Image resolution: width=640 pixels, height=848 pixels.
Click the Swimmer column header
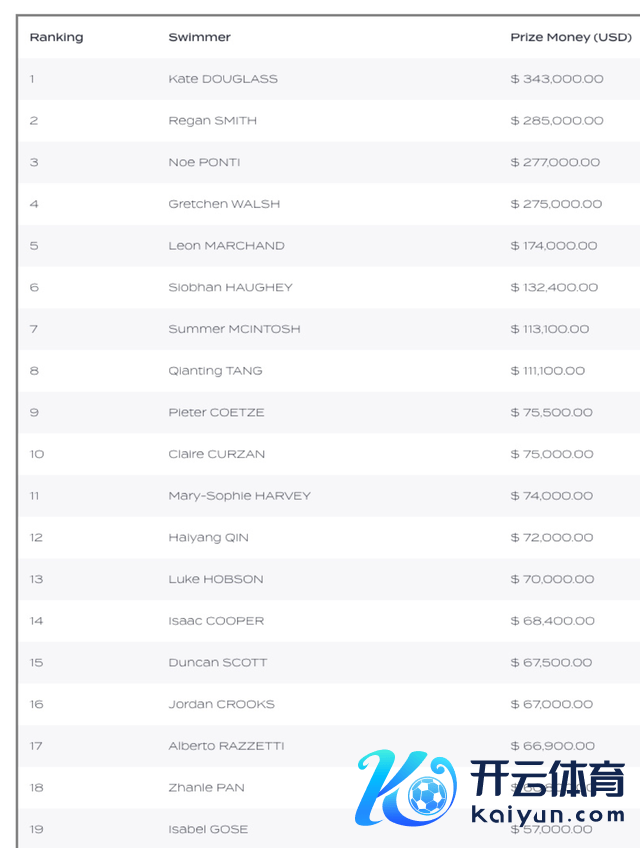(x=199, y=37)
